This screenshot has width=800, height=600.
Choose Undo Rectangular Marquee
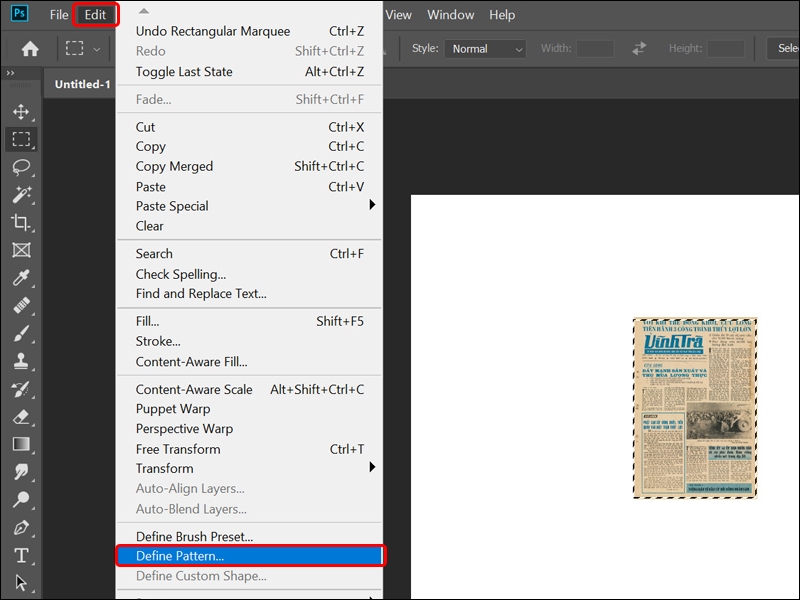pyautogui.click(x=250, y=31)
